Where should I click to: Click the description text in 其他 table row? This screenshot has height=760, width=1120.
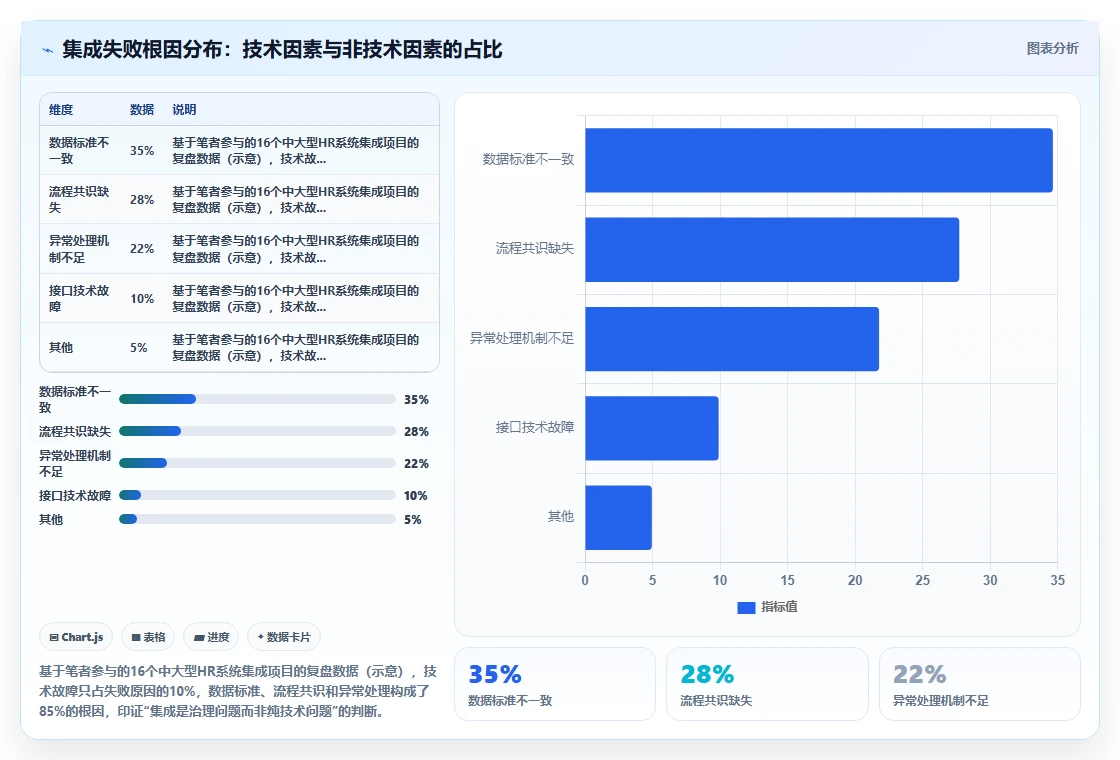[x=296, y=348]
